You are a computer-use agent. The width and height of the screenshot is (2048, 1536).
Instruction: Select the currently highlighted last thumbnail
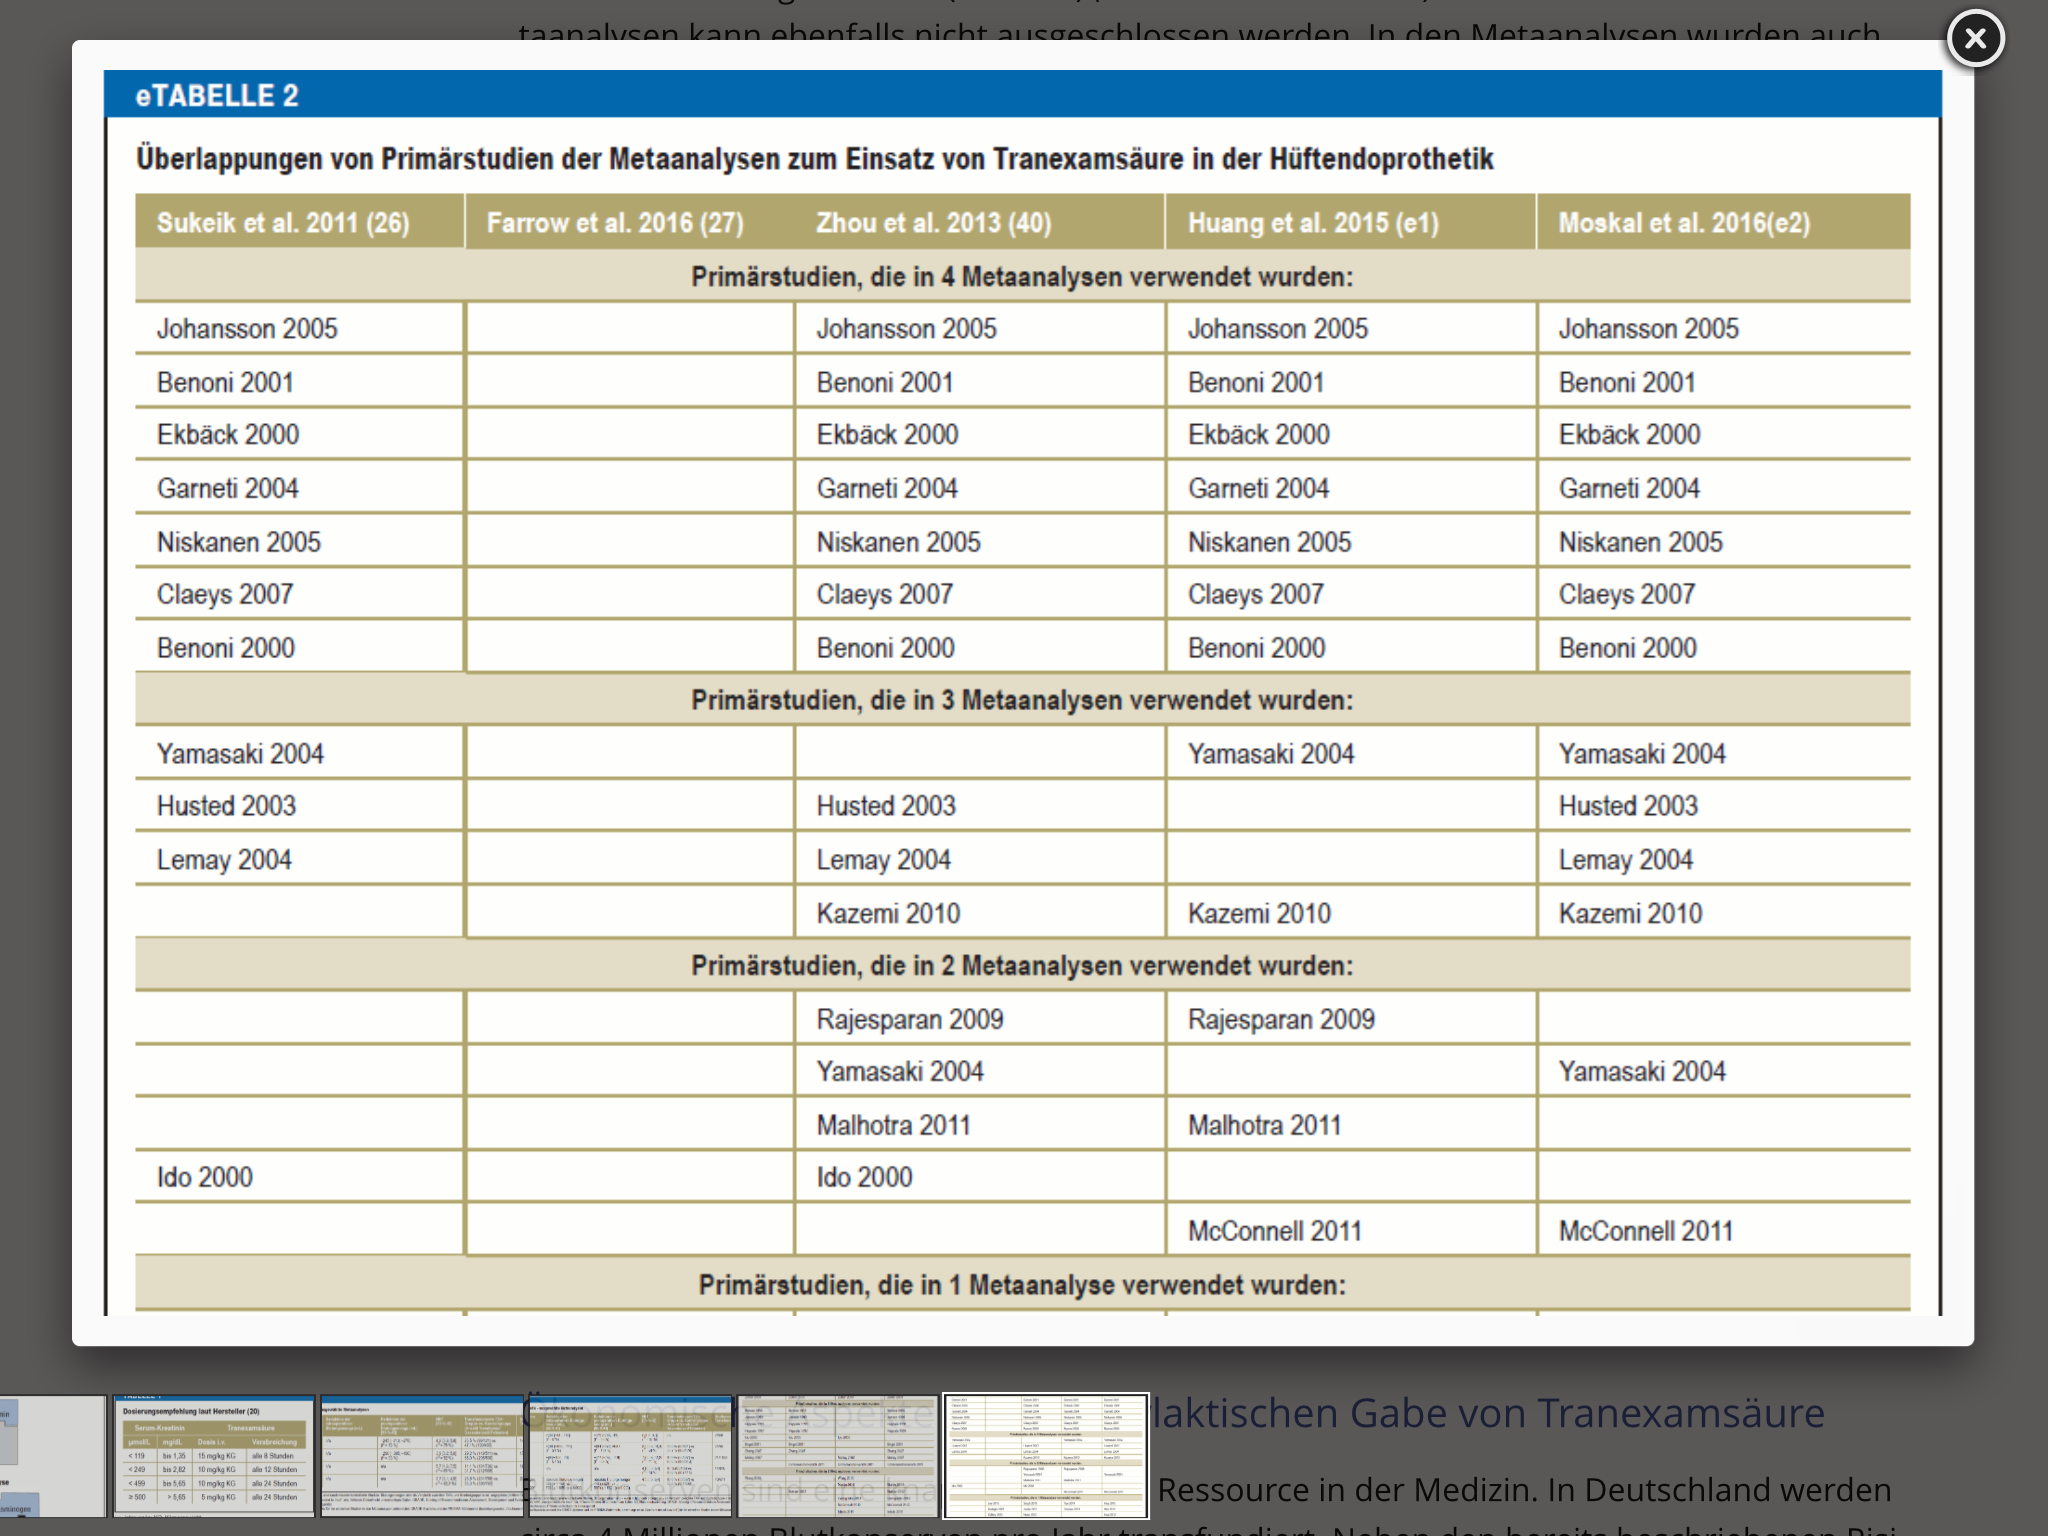click(x=1046, y=1456)
